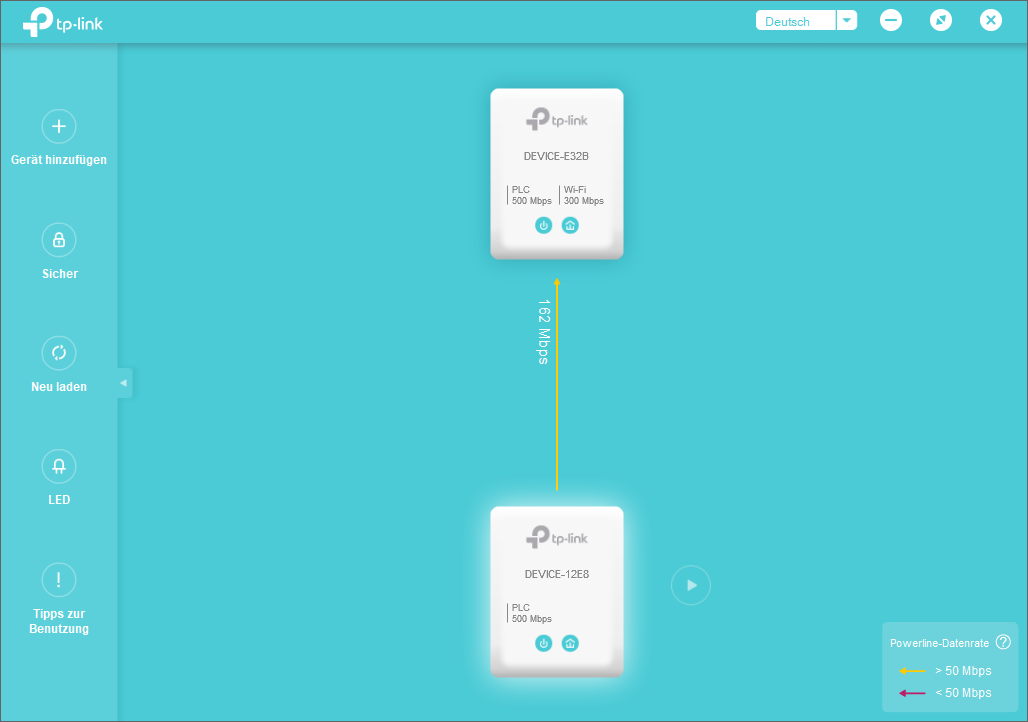Open the Sicher lock icon
Viewport: 1028px width, 722px height.
pos(59,240)
